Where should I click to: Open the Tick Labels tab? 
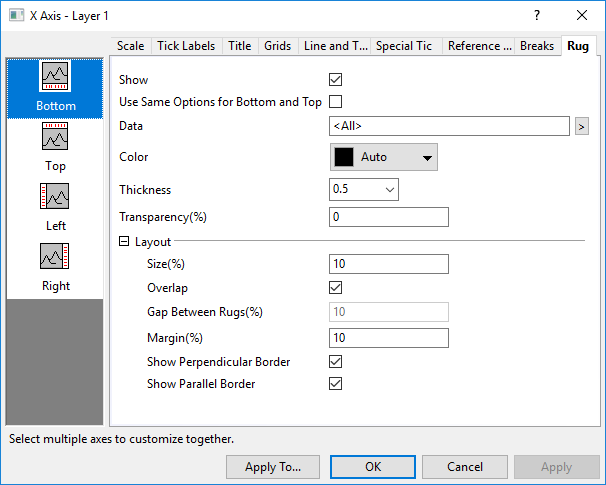click(186, 46)
